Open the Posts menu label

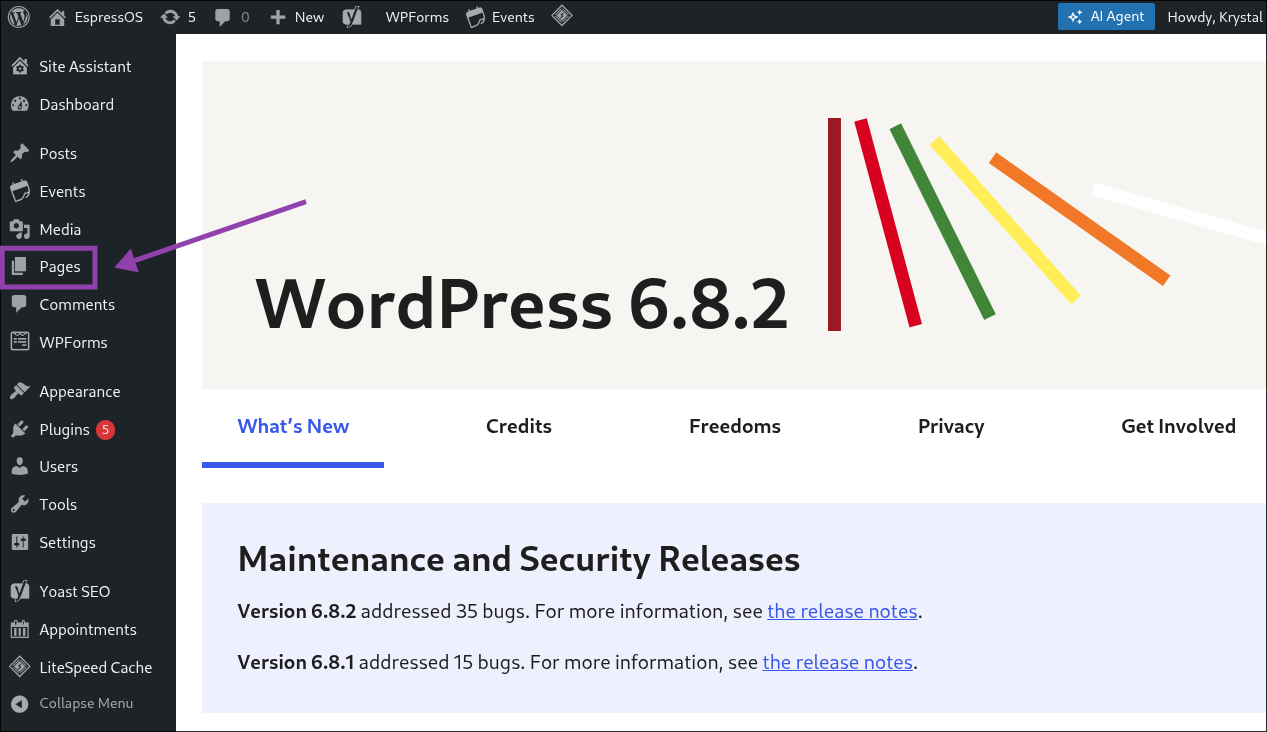58,154
